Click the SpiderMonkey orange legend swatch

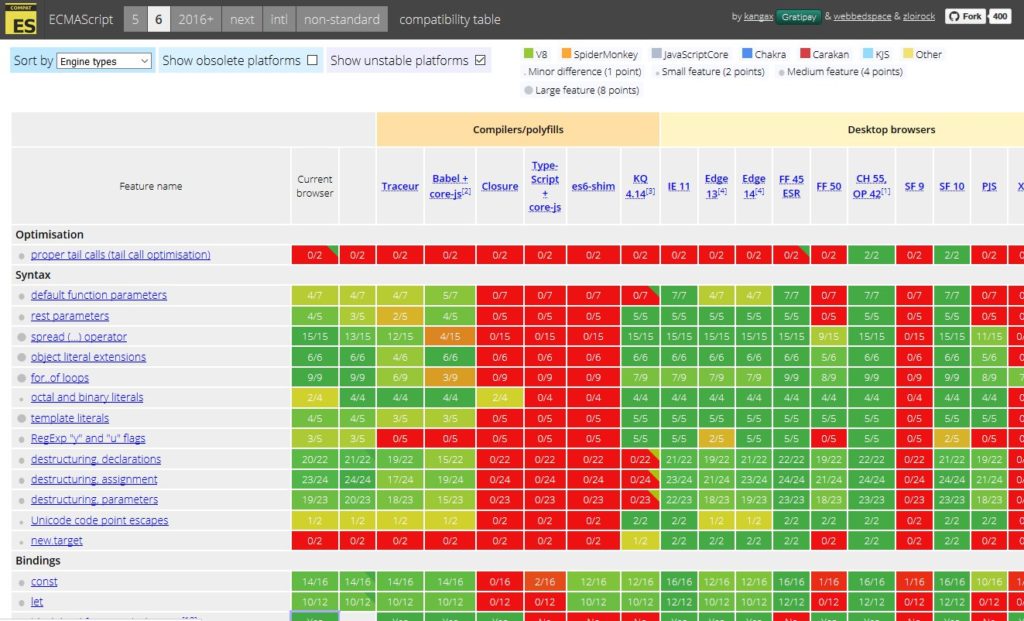[566, 53]
